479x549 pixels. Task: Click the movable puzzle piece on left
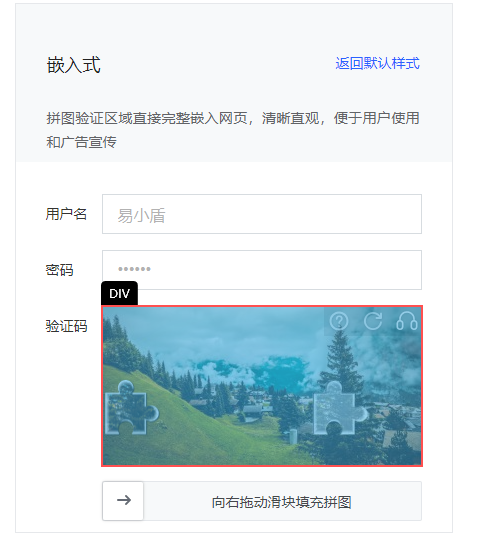tap(132, 408)
